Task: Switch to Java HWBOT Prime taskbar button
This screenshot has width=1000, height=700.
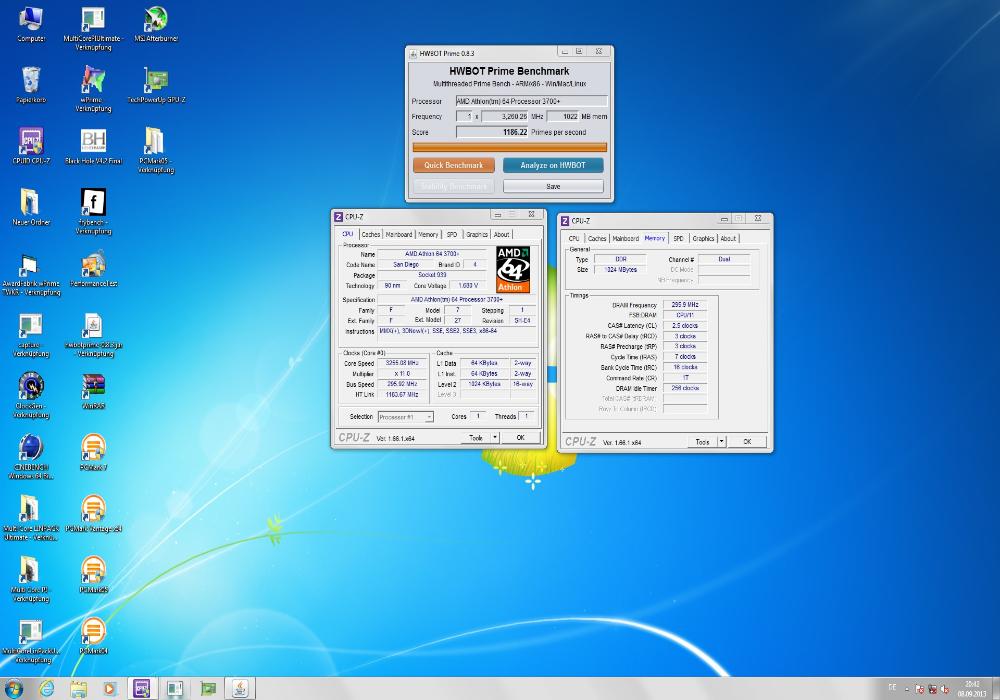Action: coord(240,689)
